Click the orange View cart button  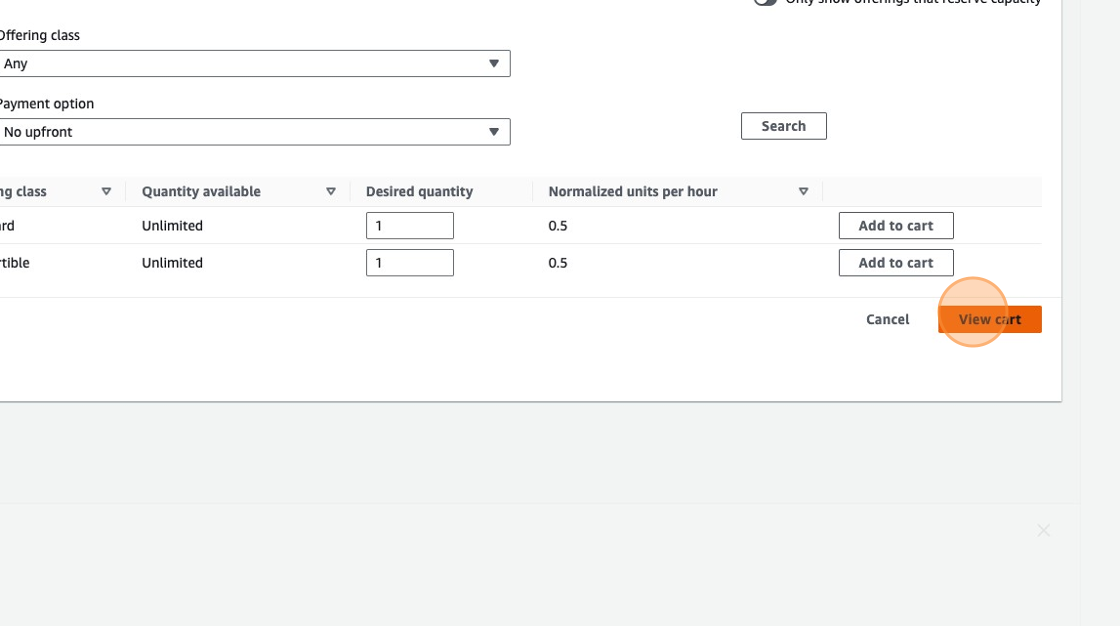pos(989,320)
